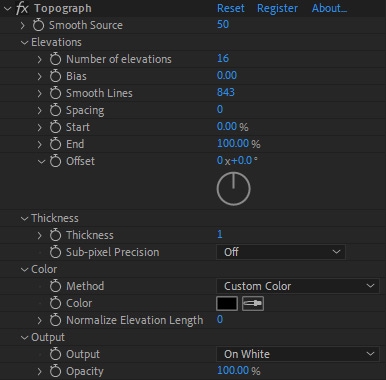Collapse the Thickness group
386x380 pixels.
pyautogui.click(x=24, y=218)
